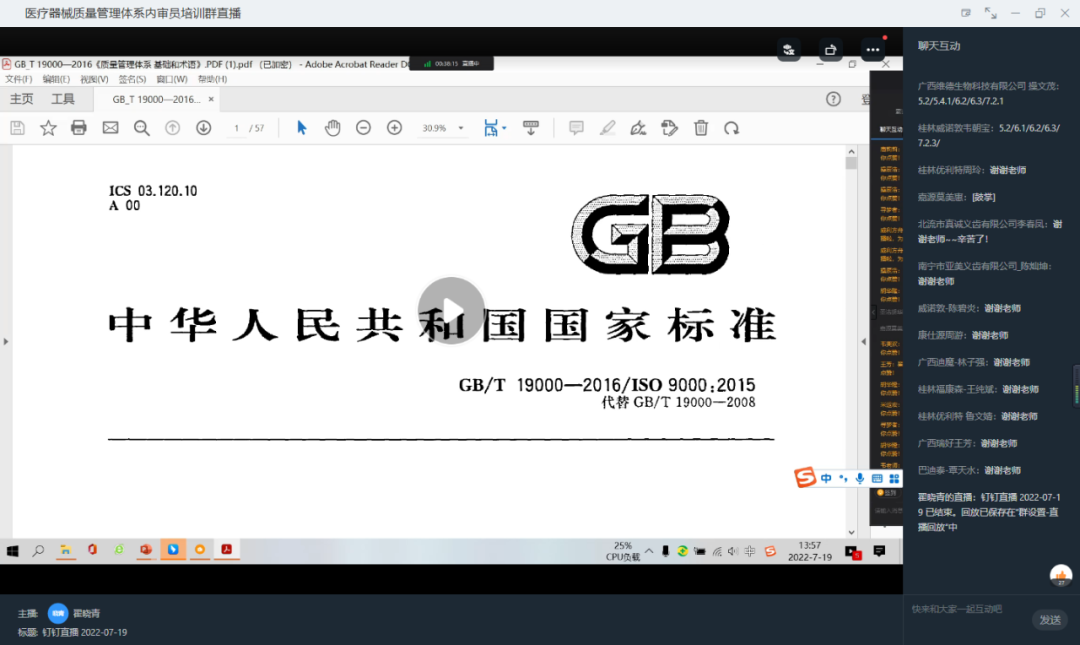Click the scroll down arrow of the document

(851, 532)
